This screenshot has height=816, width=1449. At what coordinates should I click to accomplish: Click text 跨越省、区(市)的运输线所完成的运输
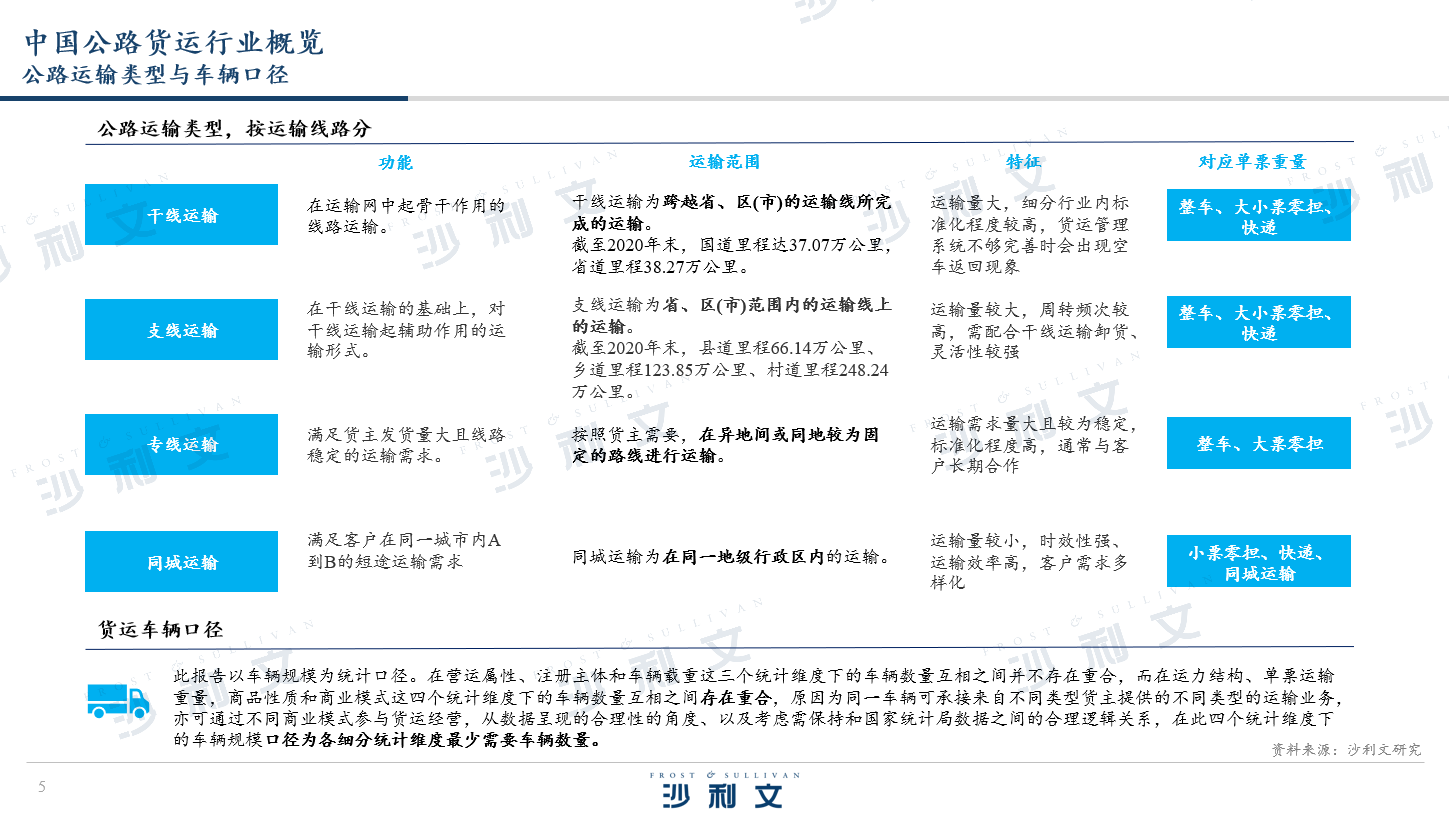(x=731, y=212)
